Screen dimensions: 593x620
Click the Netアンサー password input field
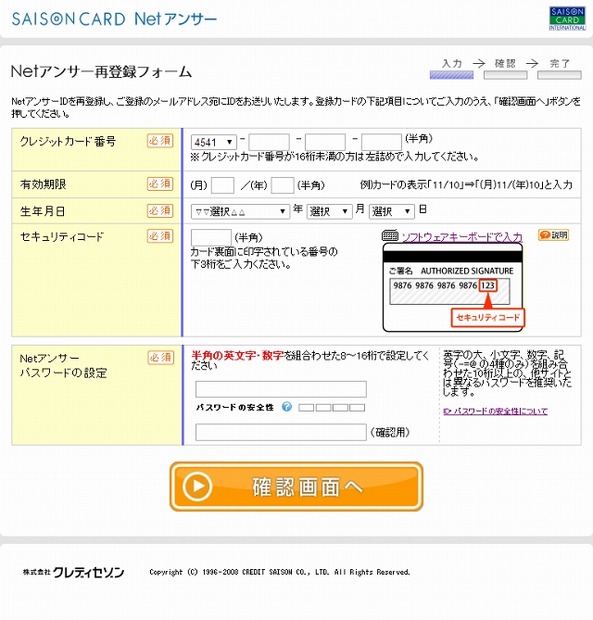(x=281, y=389)
